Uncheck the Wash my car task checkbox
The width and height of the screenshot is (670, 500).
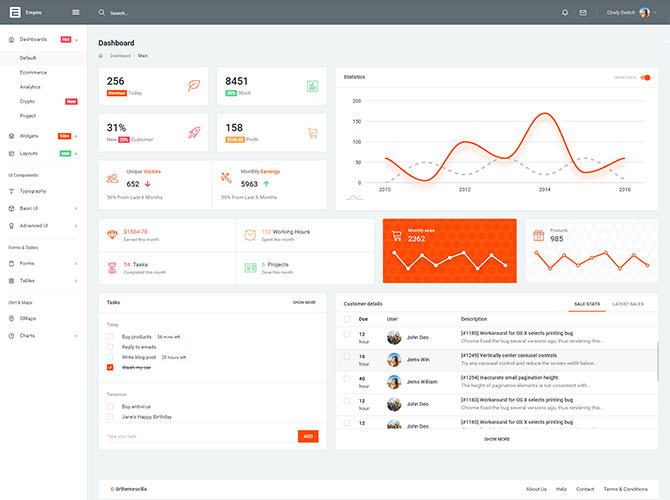[x=110, y=368]
